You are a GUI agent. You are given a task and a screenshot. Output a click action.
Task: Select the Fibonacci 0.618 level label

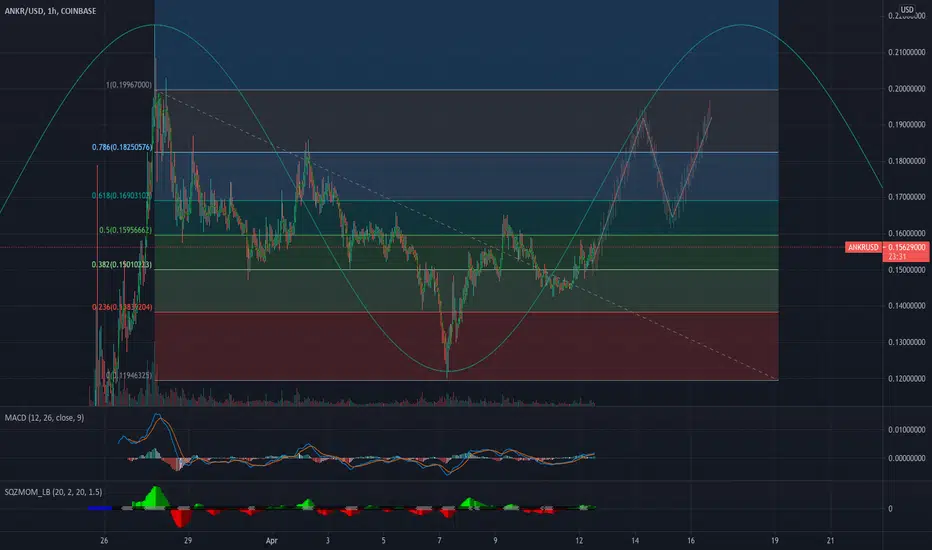(122, 195)
